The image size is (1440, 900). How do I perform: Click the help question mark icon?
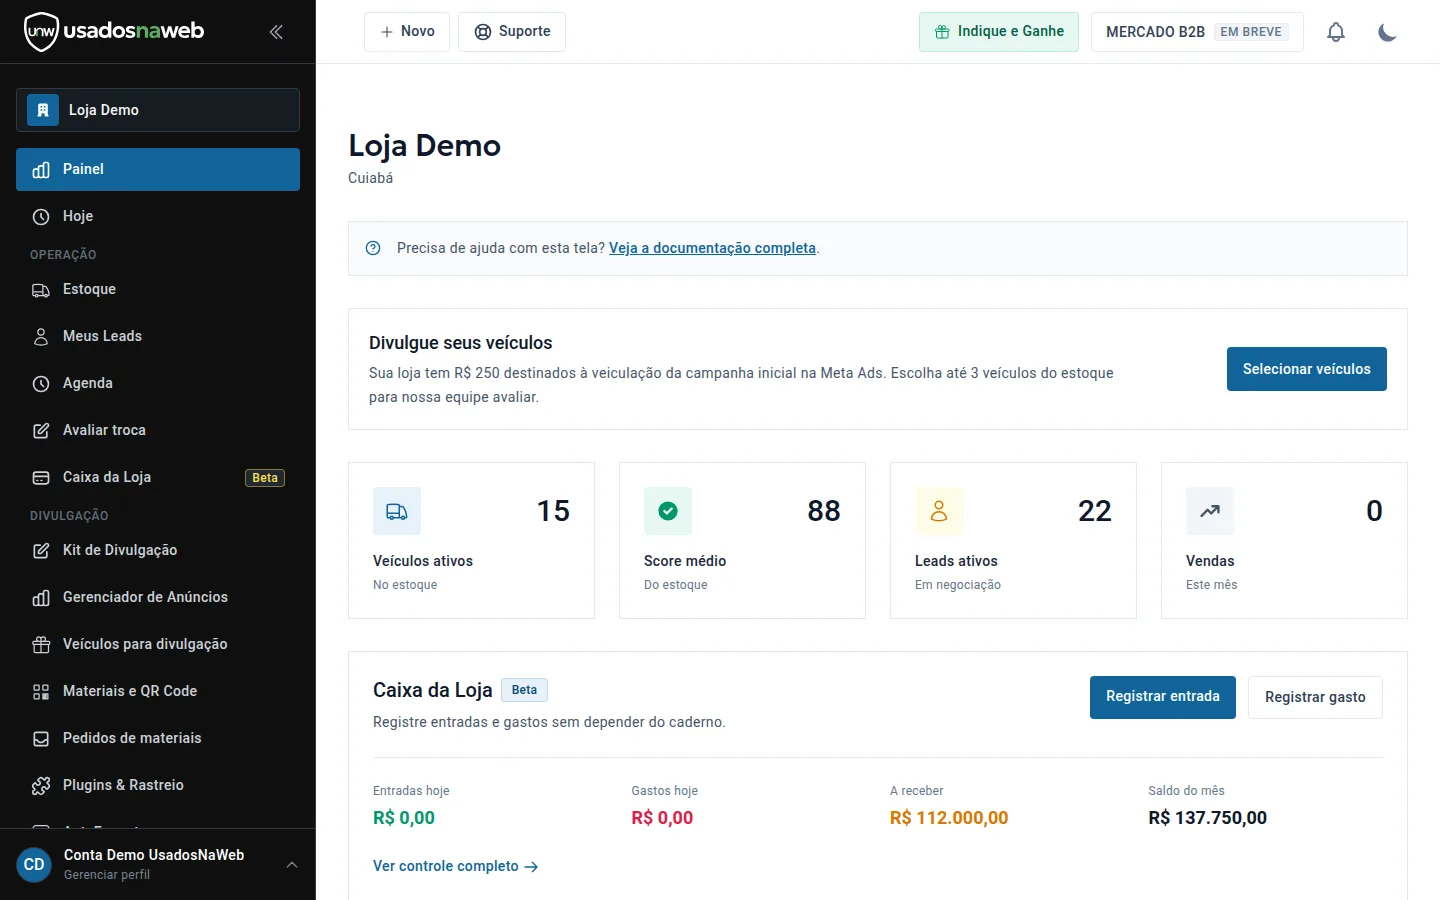click(x=373, y=248)
